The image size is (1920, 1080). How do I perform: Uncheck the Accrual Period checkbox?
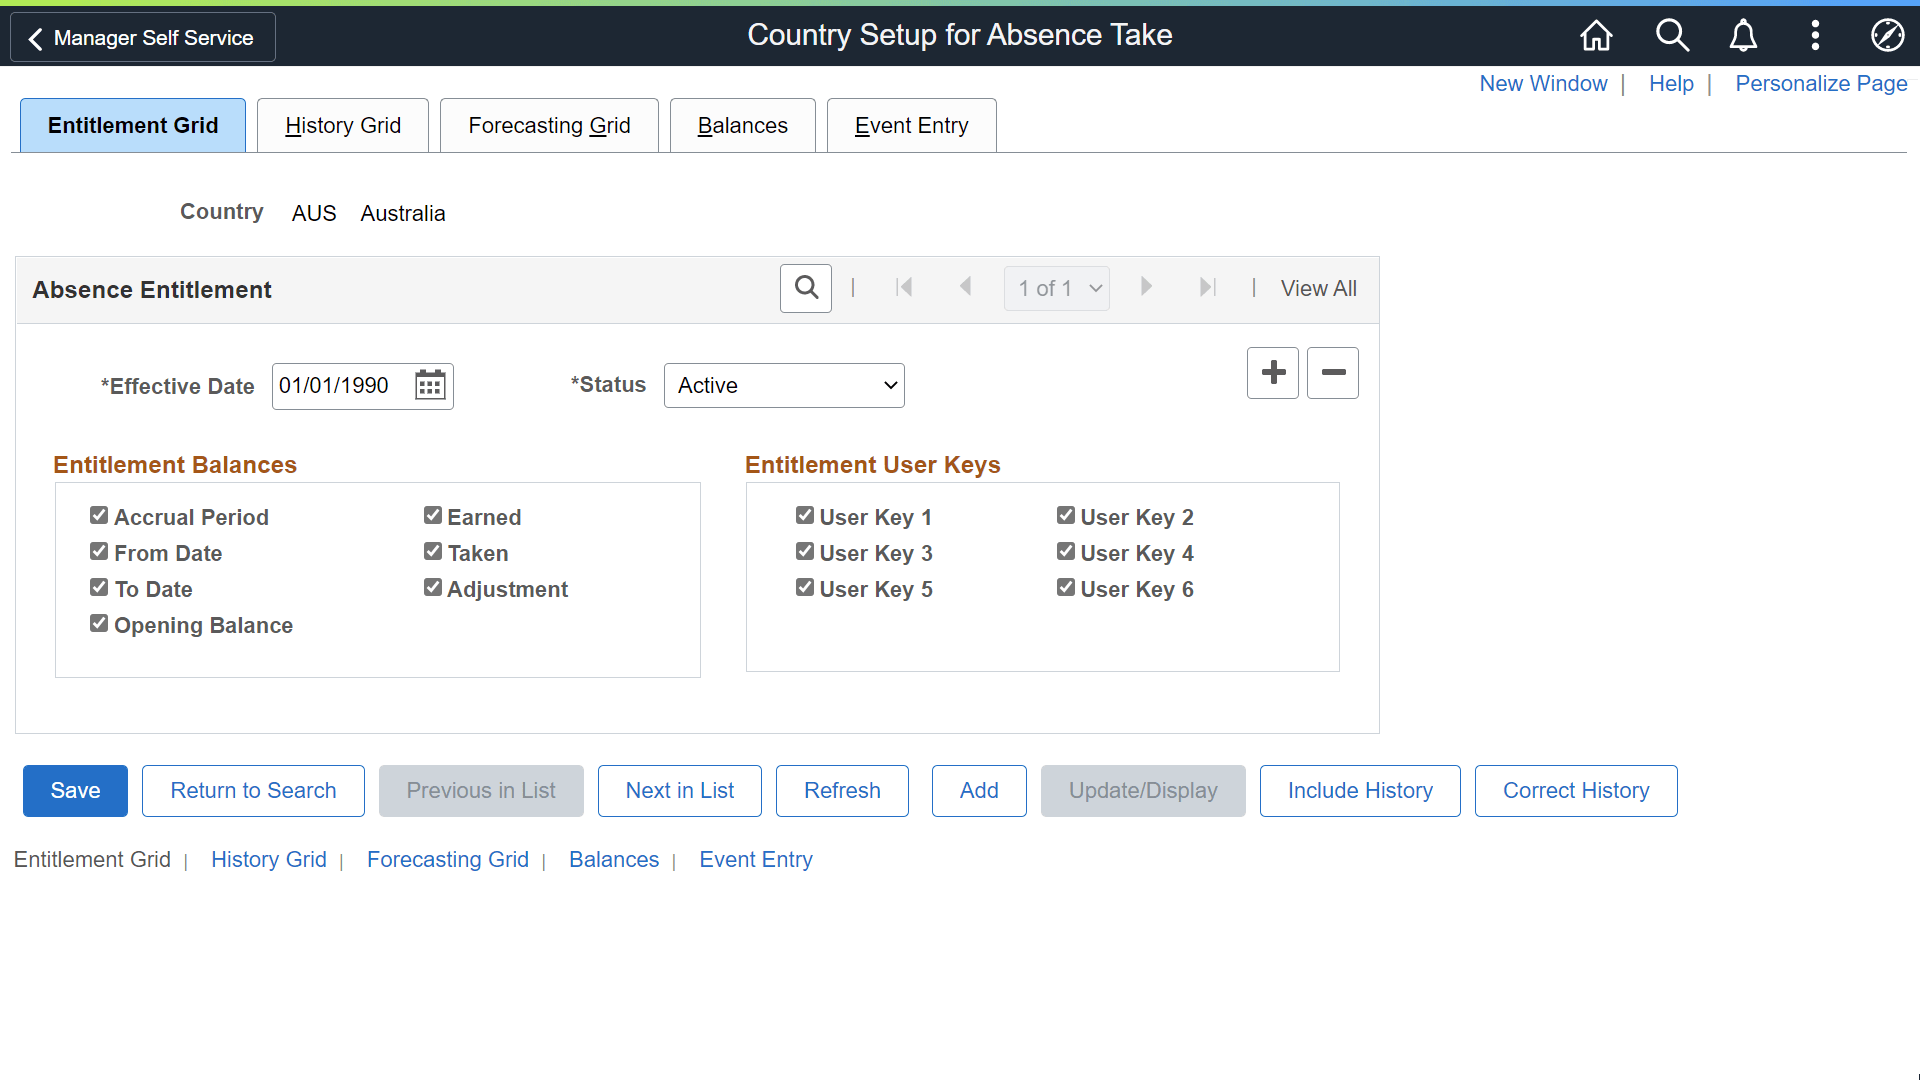pos(99,516)
